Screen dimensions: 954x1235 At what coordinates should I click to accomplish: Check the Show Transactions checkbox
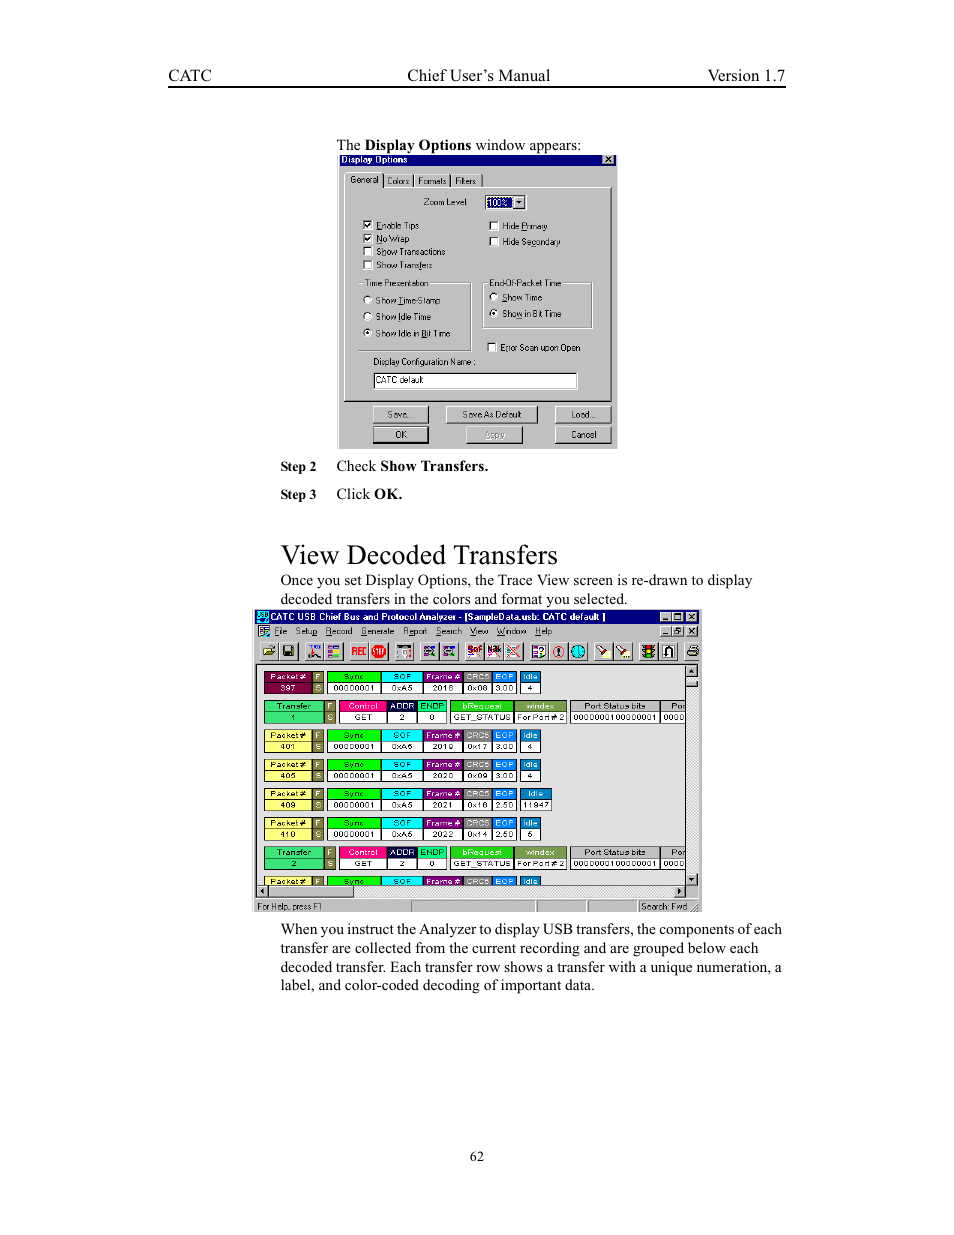(367, 251)
